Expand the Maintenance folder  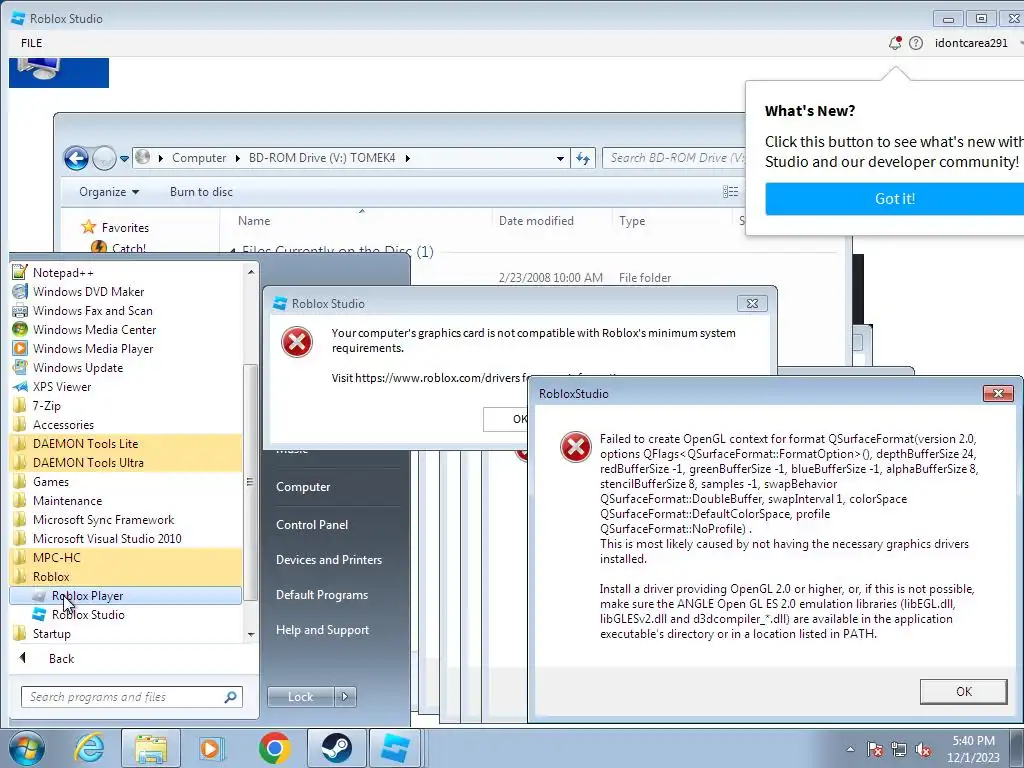click(127, 501)
